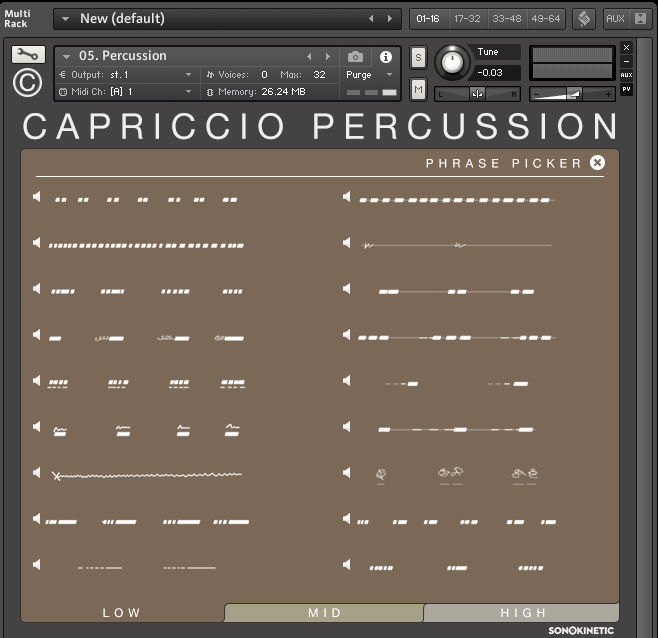Screen dimensions: 658x638
Task: Select rack page 33-48
Action: click(x=507, y=19)
